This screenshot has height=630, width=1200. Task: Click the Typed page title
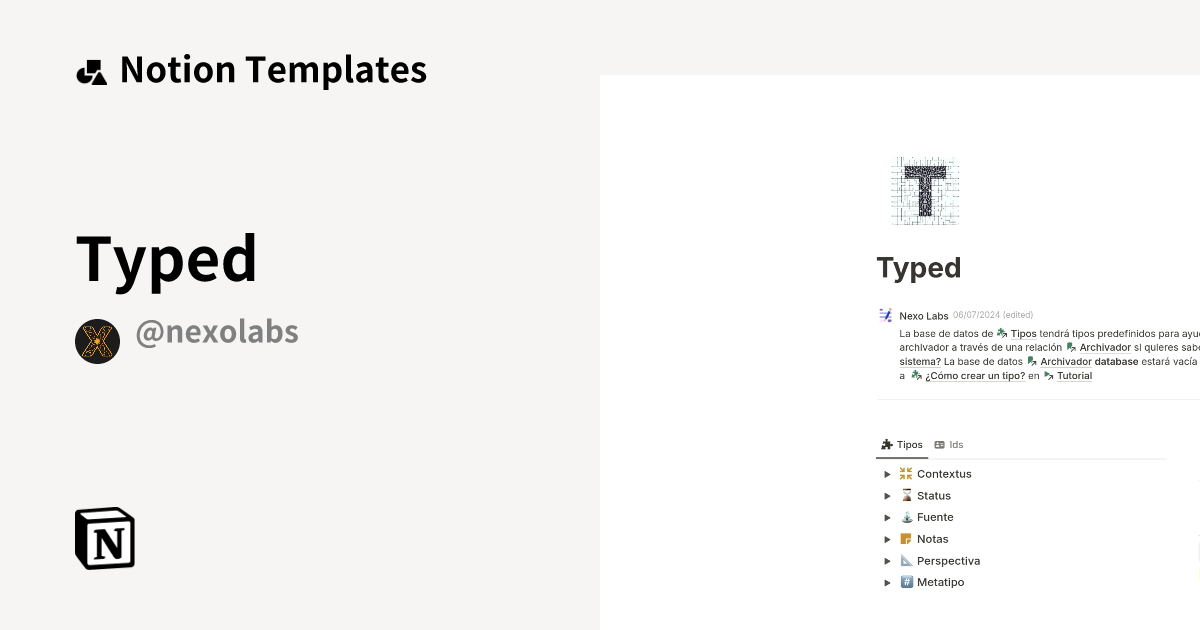pyautogui.click(x=918, y=267)
